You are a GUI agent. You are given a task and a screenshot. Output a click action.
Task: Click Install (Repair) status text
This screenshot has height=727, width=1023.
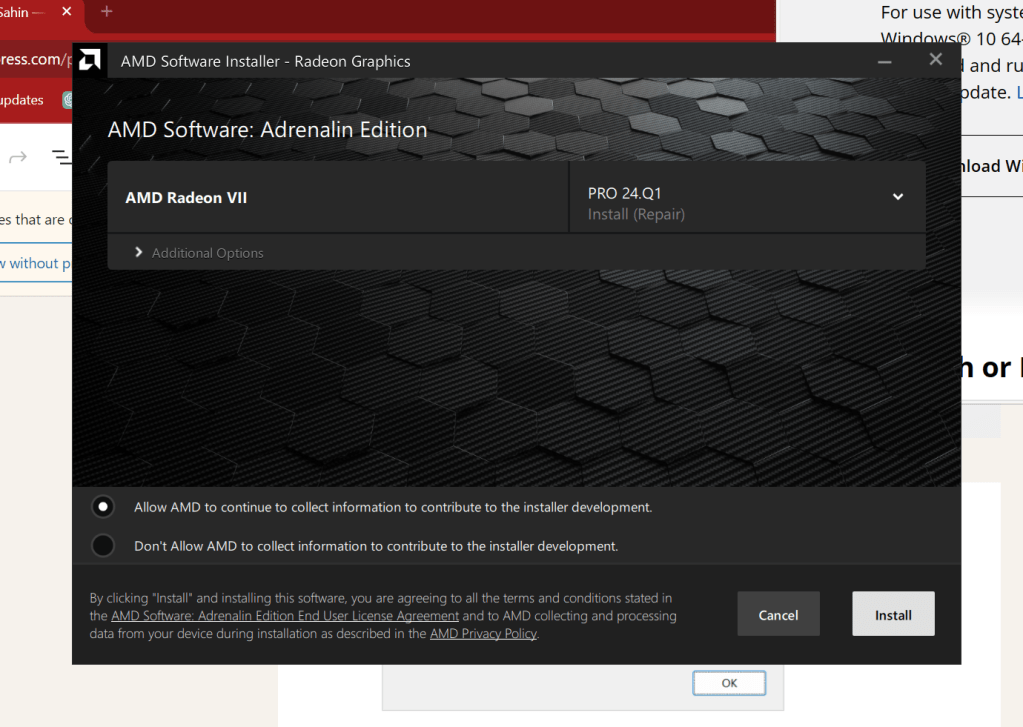pos(636,215)
